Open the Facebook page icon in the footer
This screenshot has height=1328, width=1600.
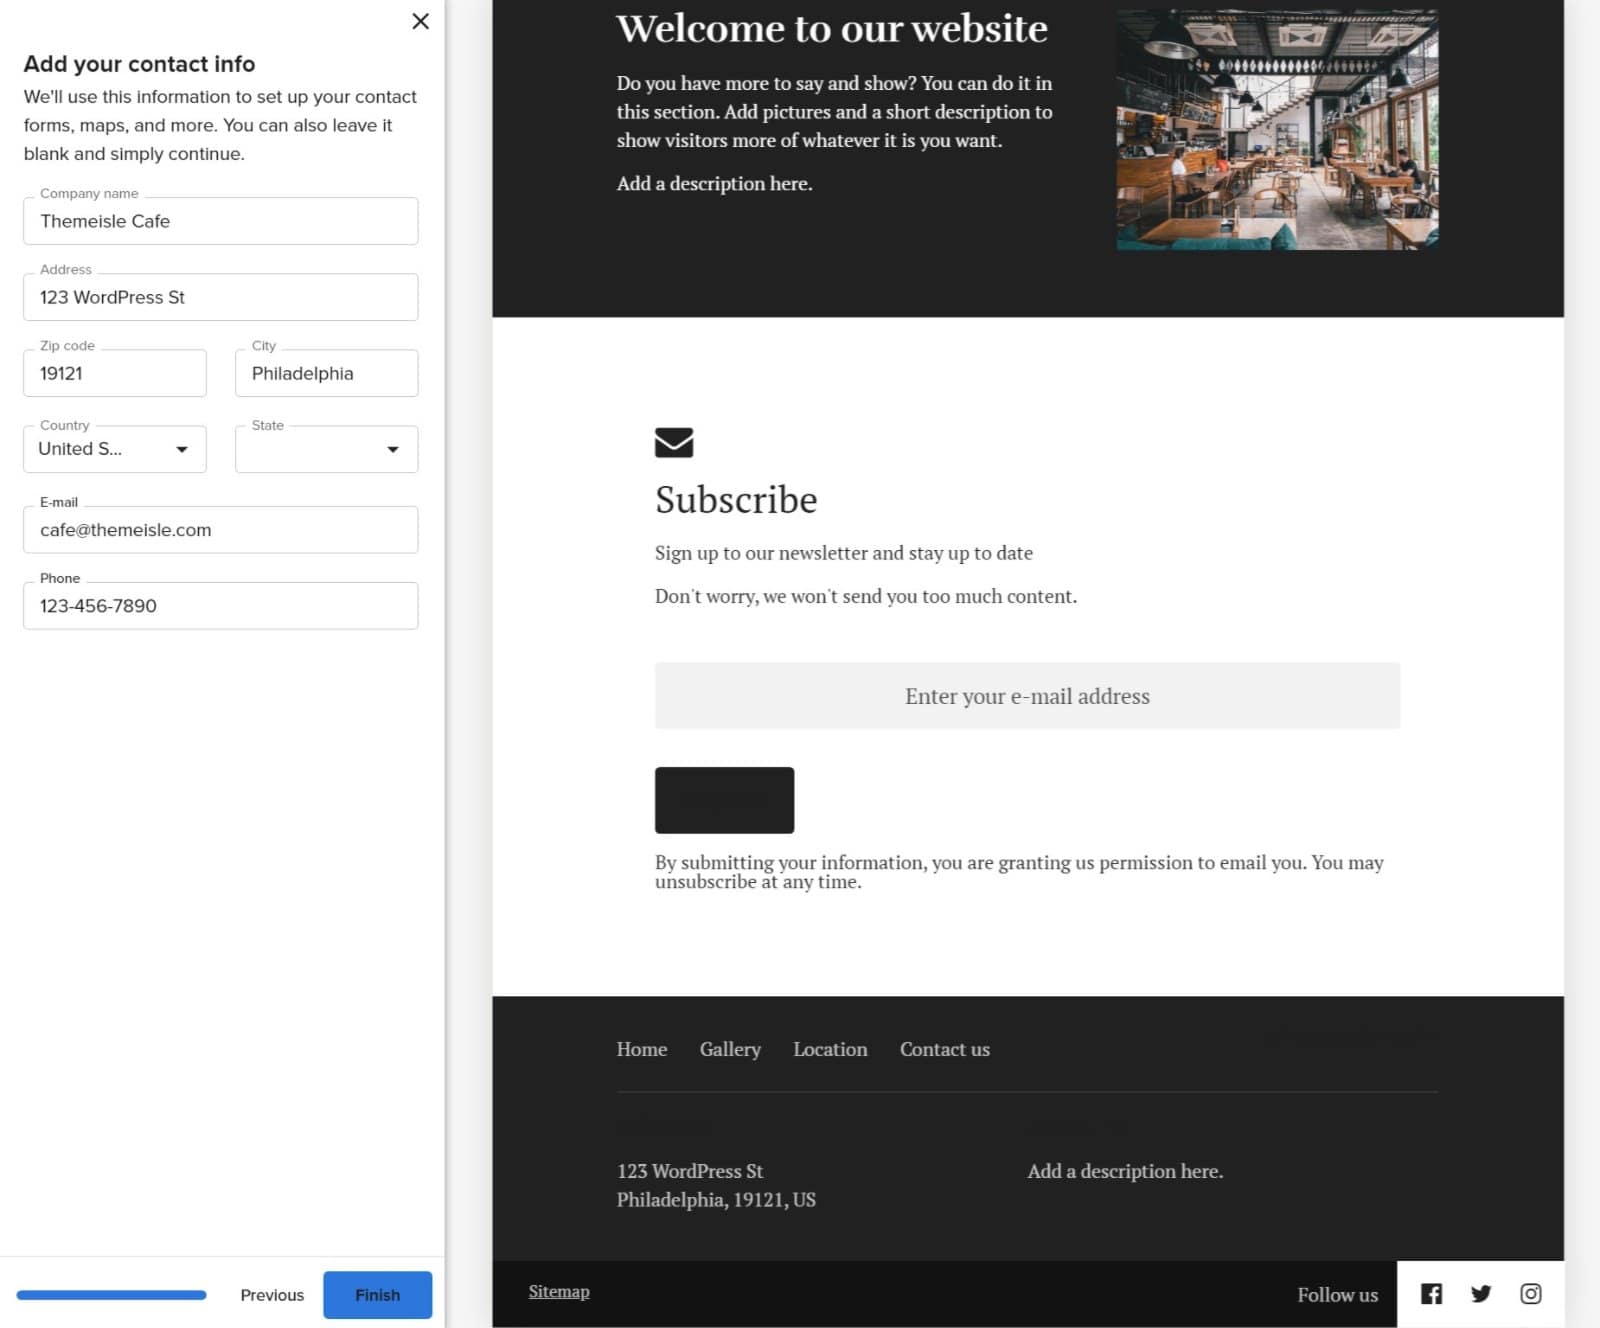click(x=1430, y=1293)
